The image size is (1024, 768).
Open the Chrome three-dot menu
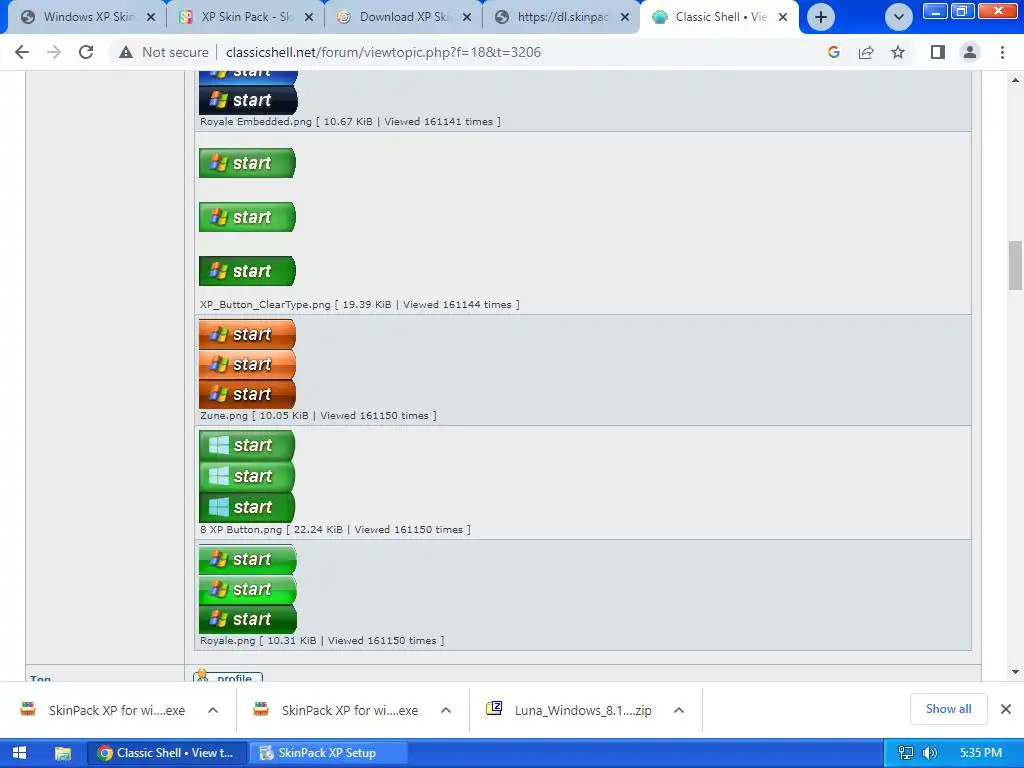pyautogui.click(x=1002, y=52)
